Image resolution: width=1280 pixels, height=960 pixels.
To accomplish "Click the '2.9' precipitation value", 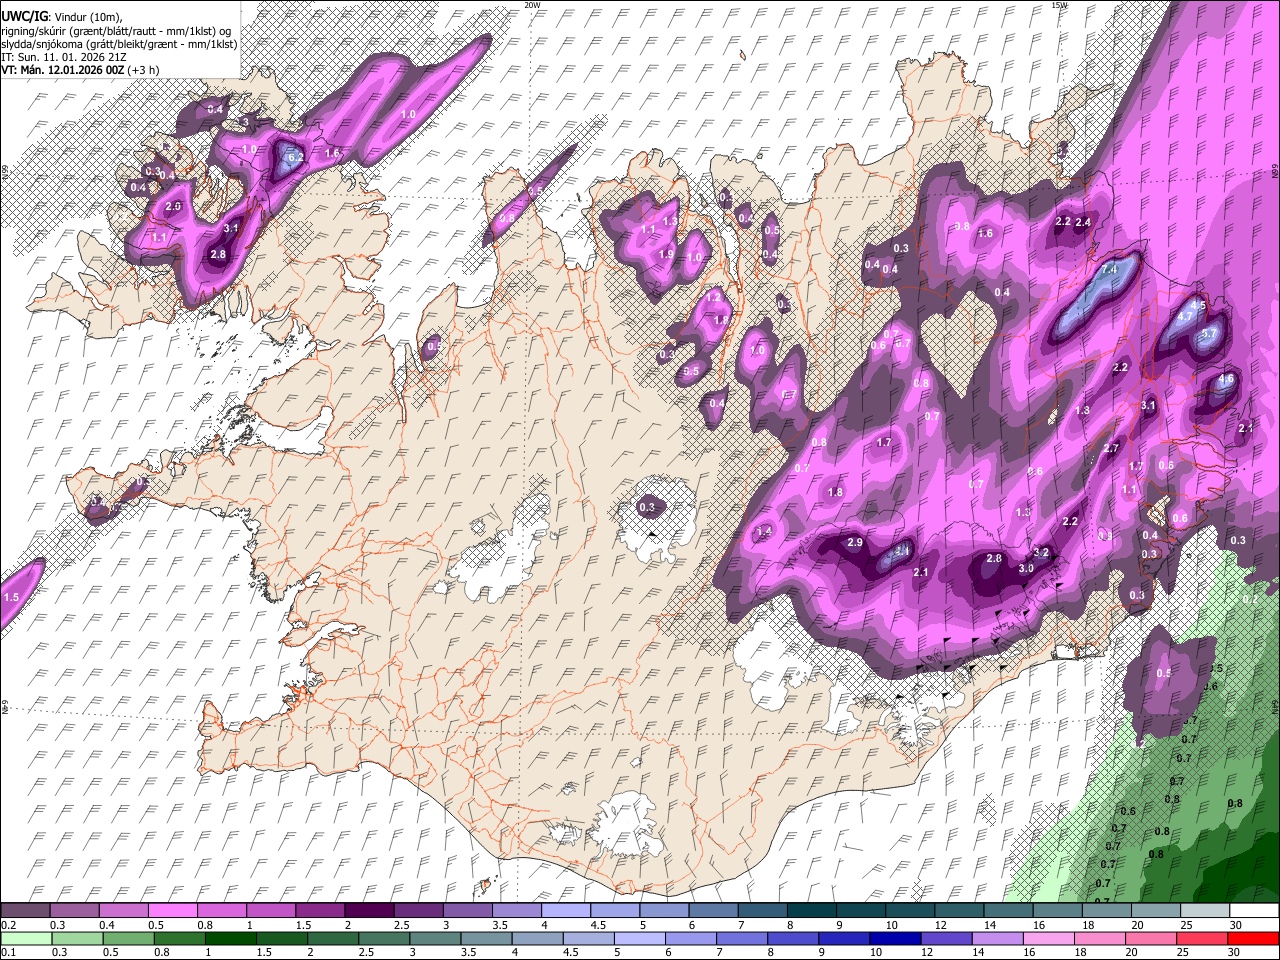I will point(855,542).
